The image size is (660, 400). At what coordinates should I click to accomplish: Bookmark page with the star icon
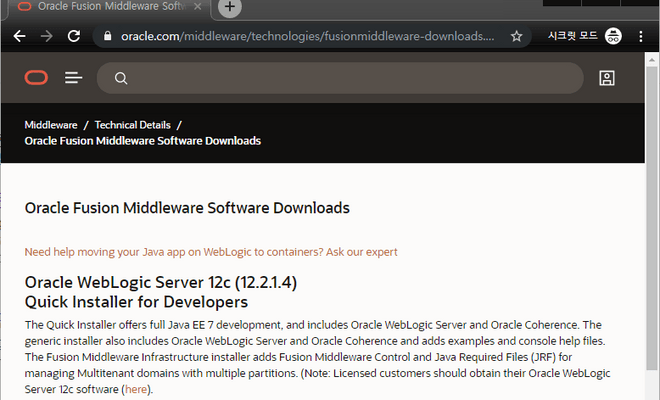point(516,36)
